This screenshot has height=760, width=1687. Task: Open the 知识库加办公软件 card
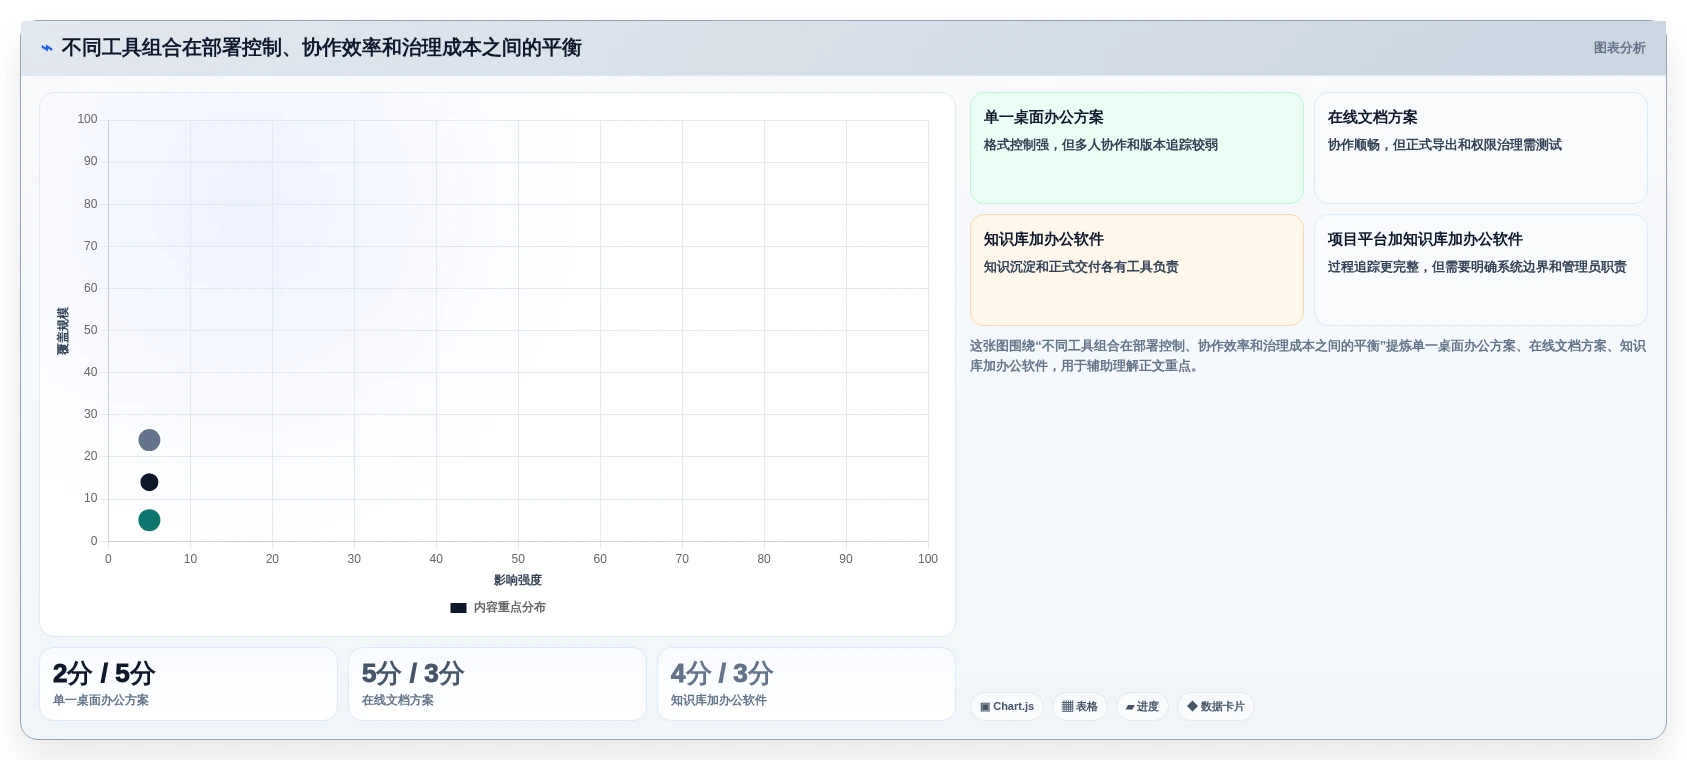coord(1137,270)
